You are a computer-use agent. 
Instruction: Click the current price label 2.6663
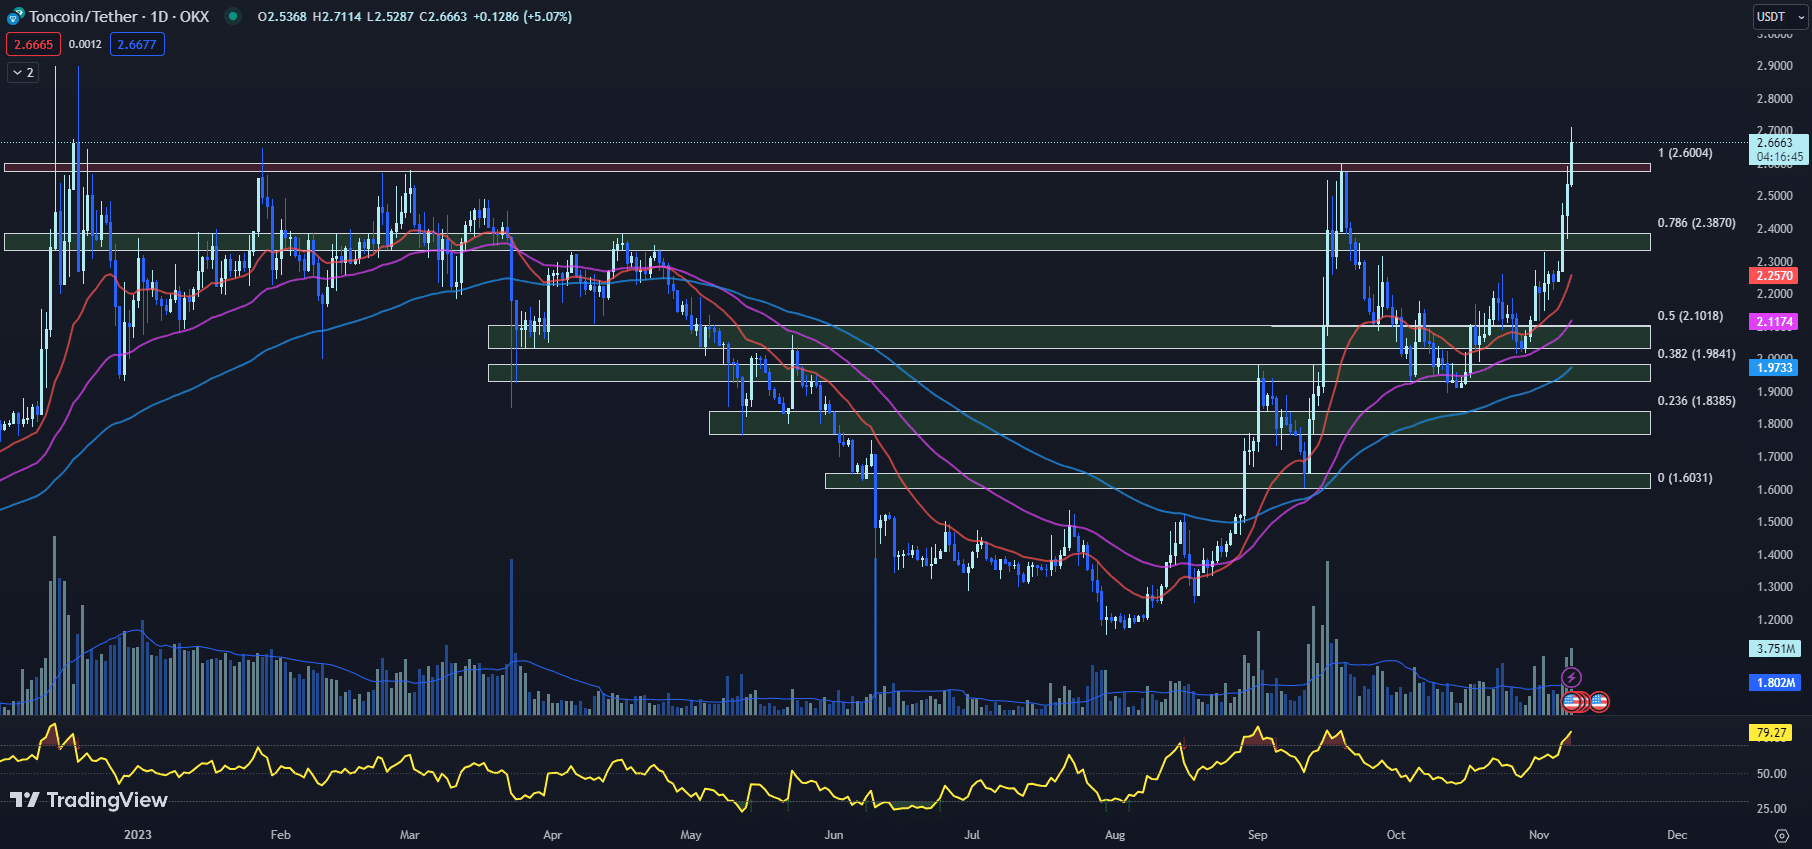[x=1777, y=143]
